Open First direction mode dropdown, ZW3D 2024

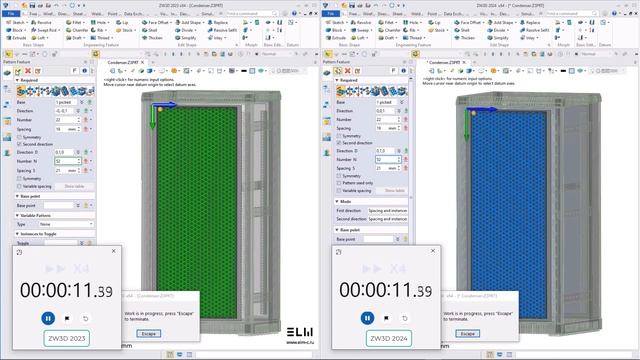[387, 211]
